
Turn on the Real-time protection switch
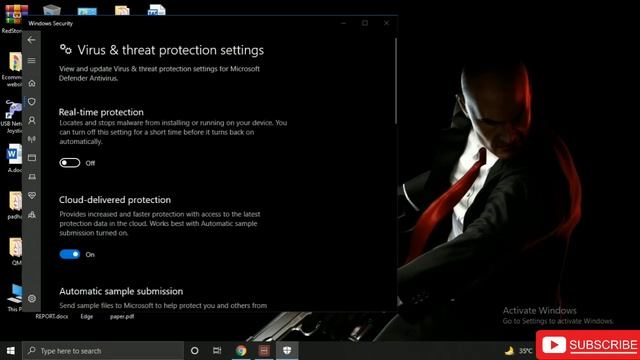pos(69,163)
